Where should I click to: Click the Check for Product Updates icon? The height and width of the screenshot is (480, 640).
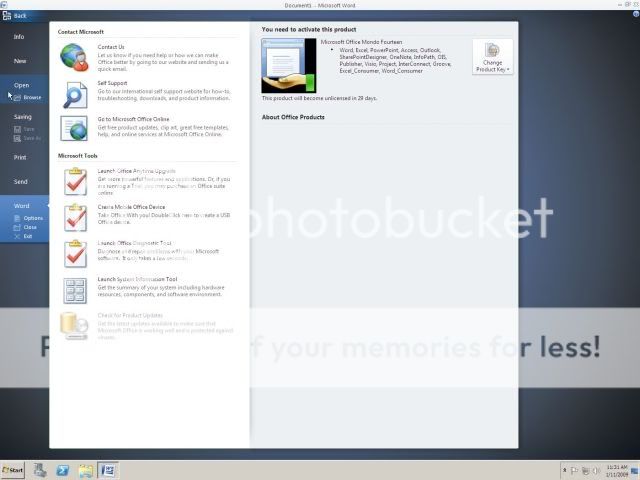(74, 326)
